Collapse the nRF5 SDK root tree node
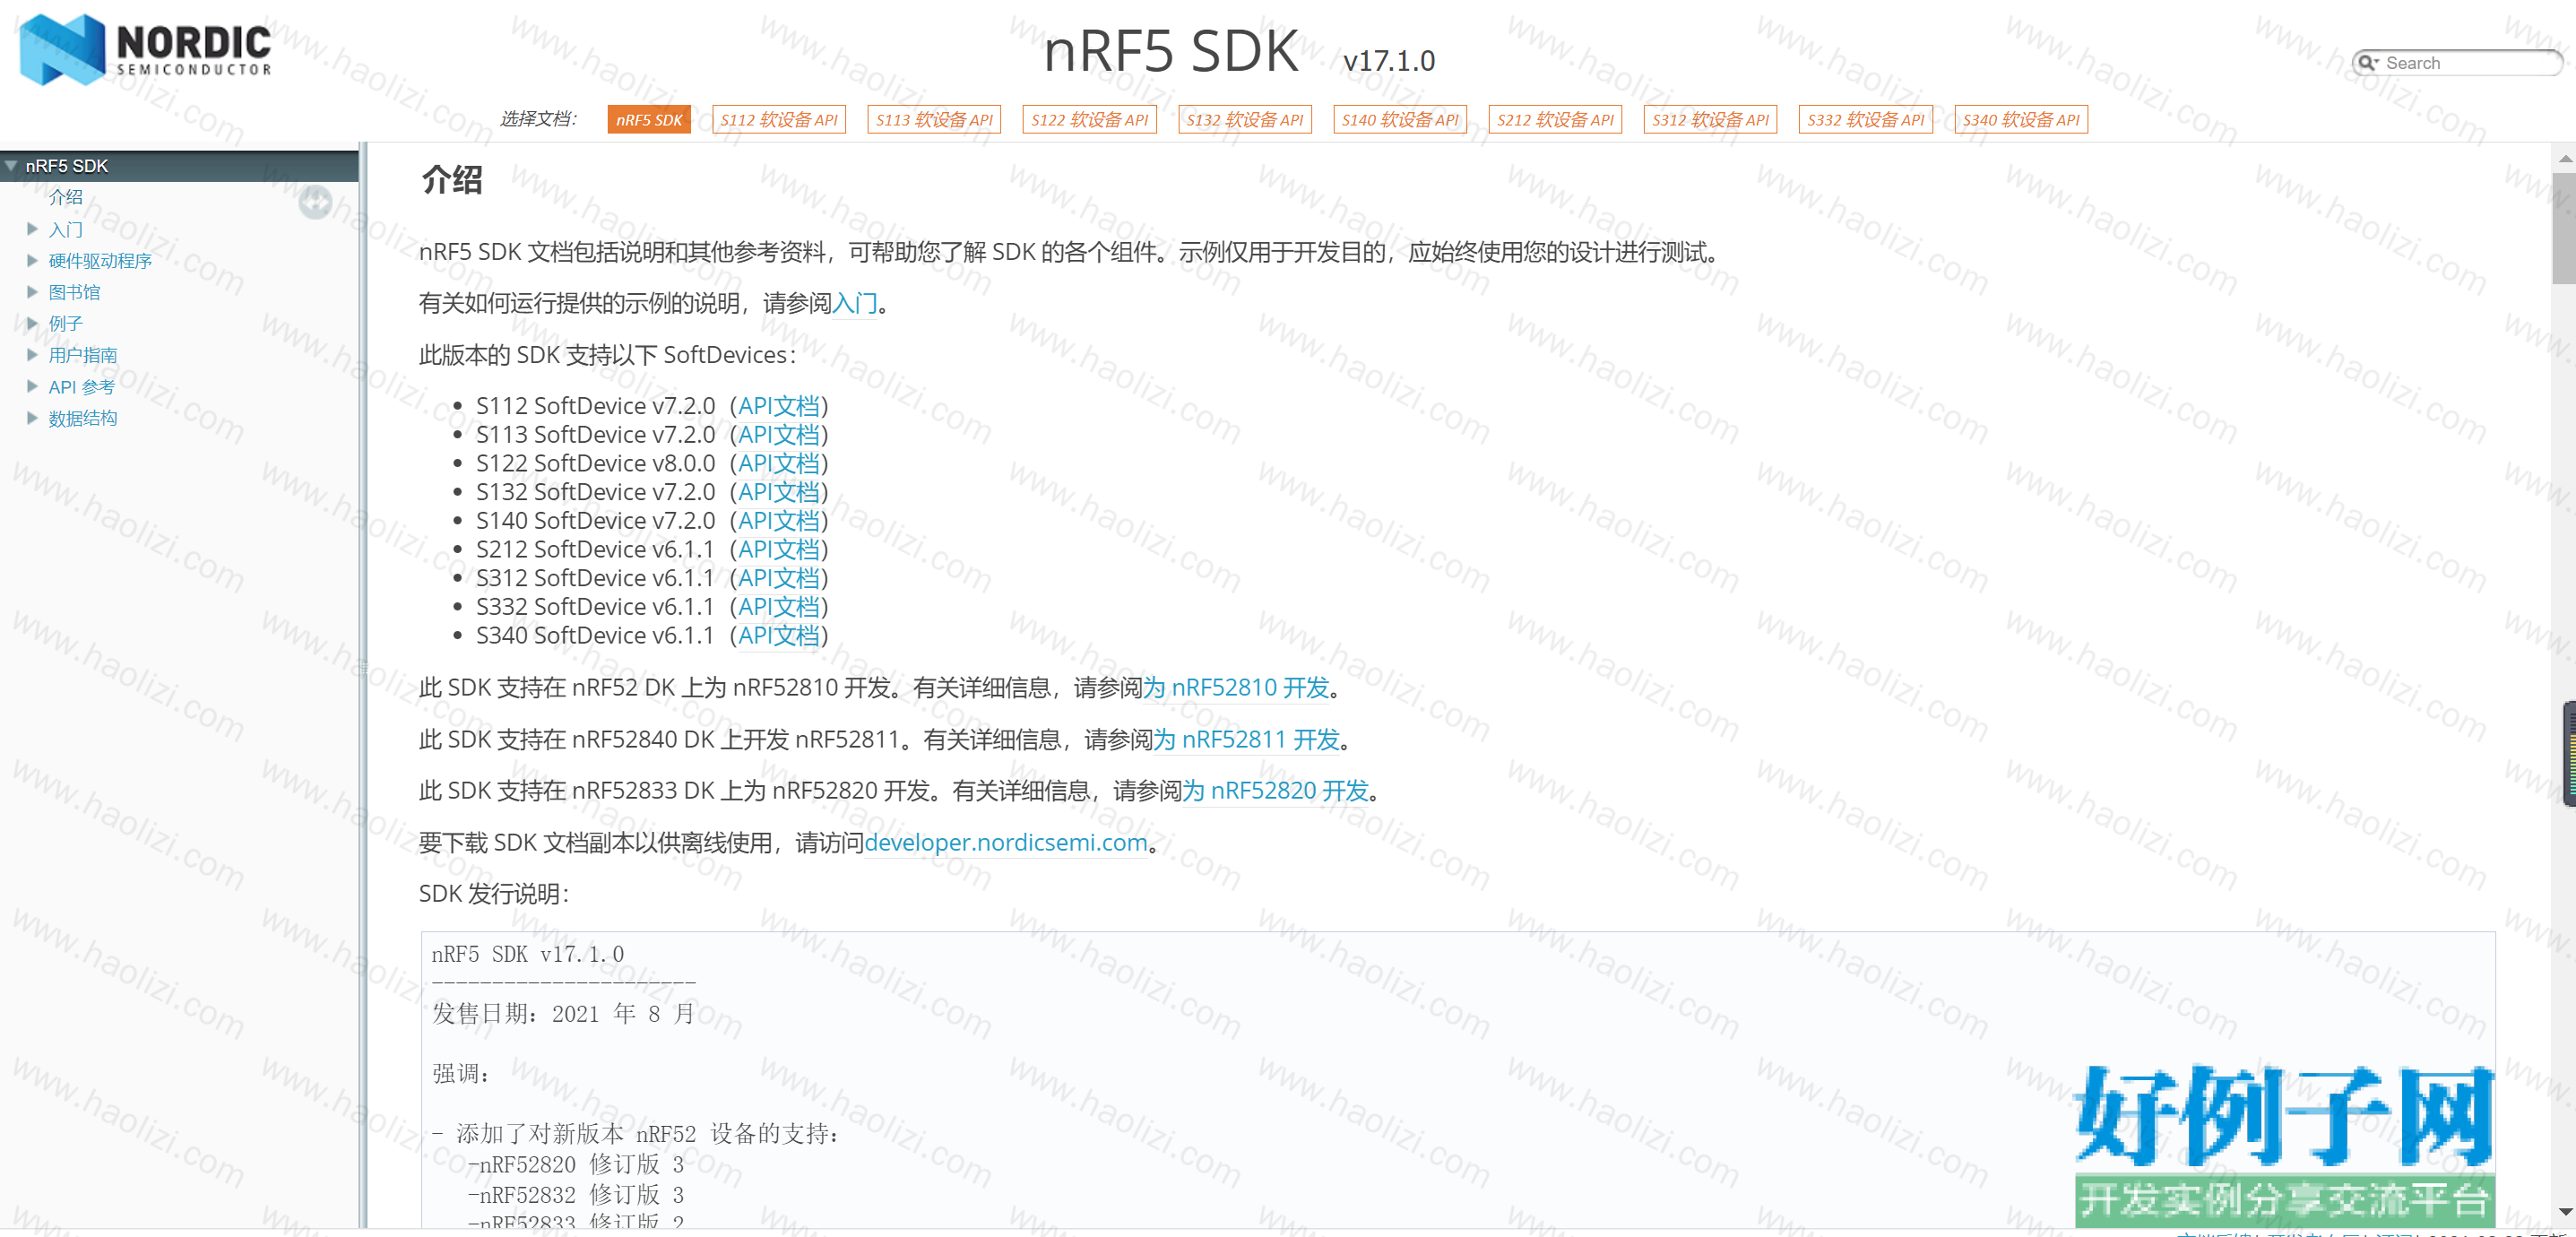This screenshot has height=1237, width=2576. coord(11,166)
